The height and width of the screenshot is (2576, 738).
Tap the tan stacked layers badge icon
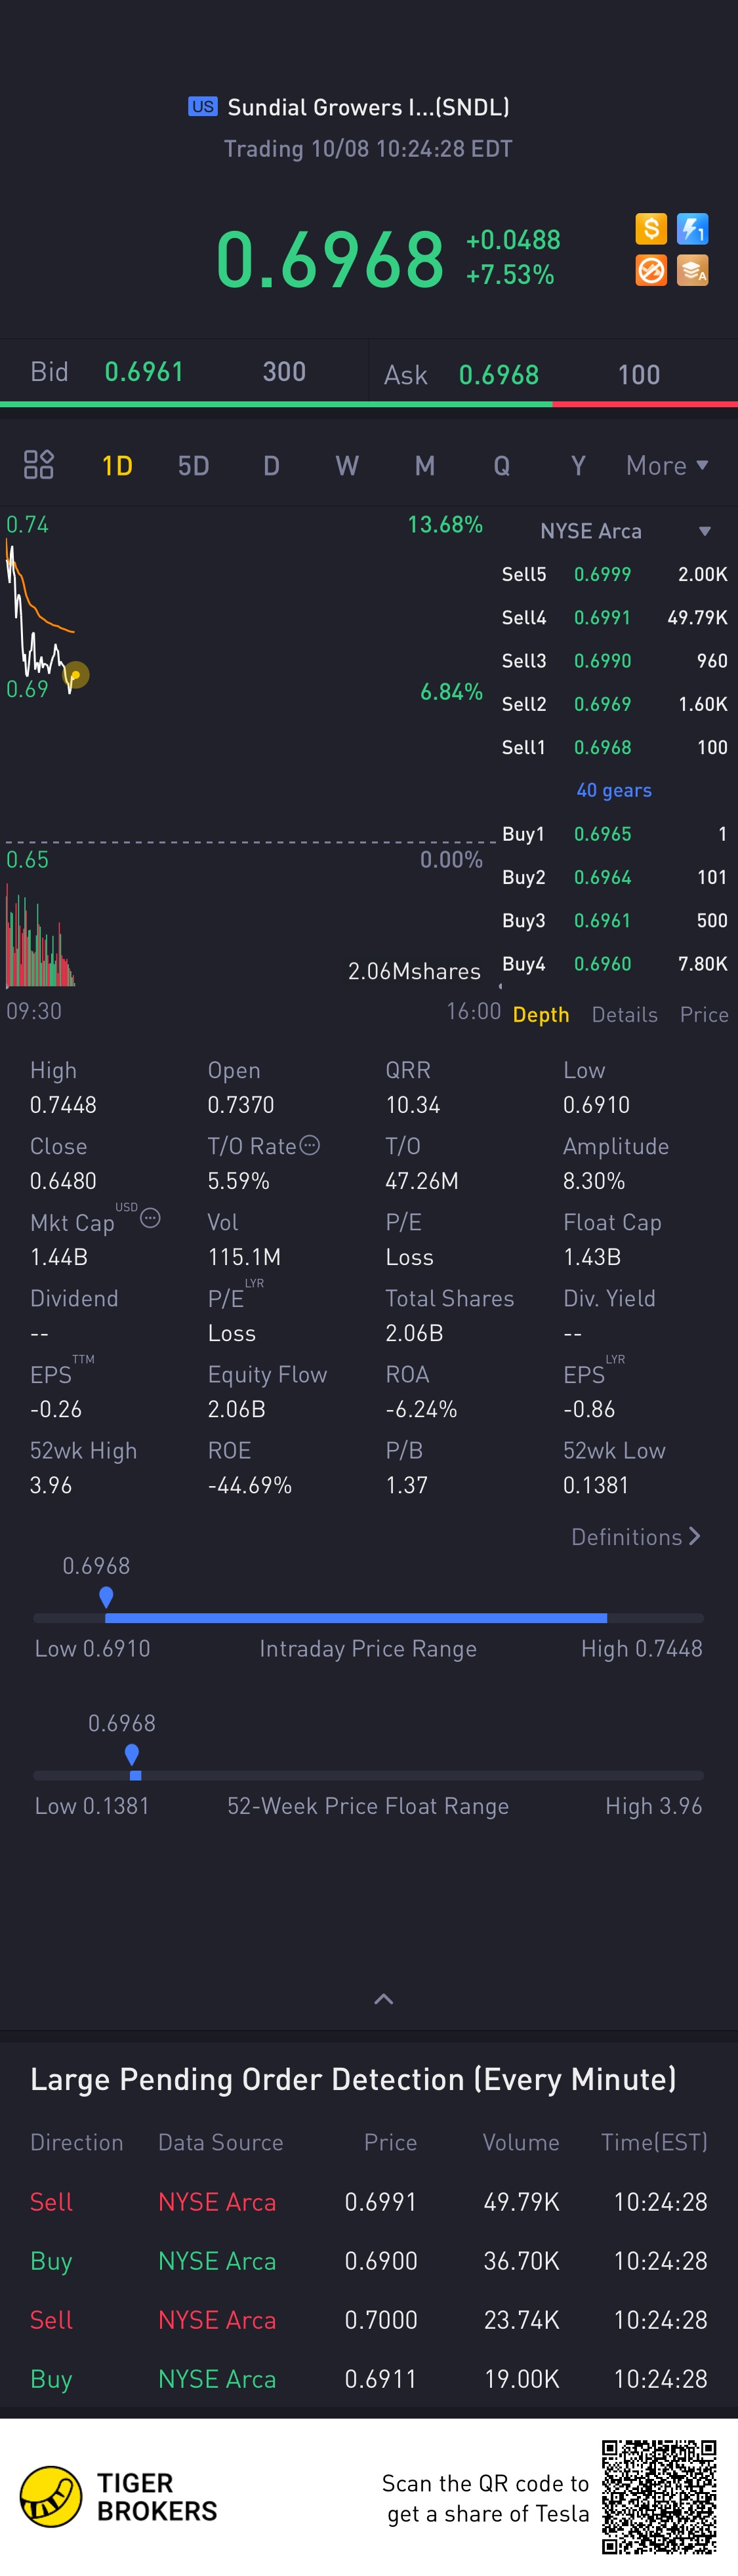692,270
